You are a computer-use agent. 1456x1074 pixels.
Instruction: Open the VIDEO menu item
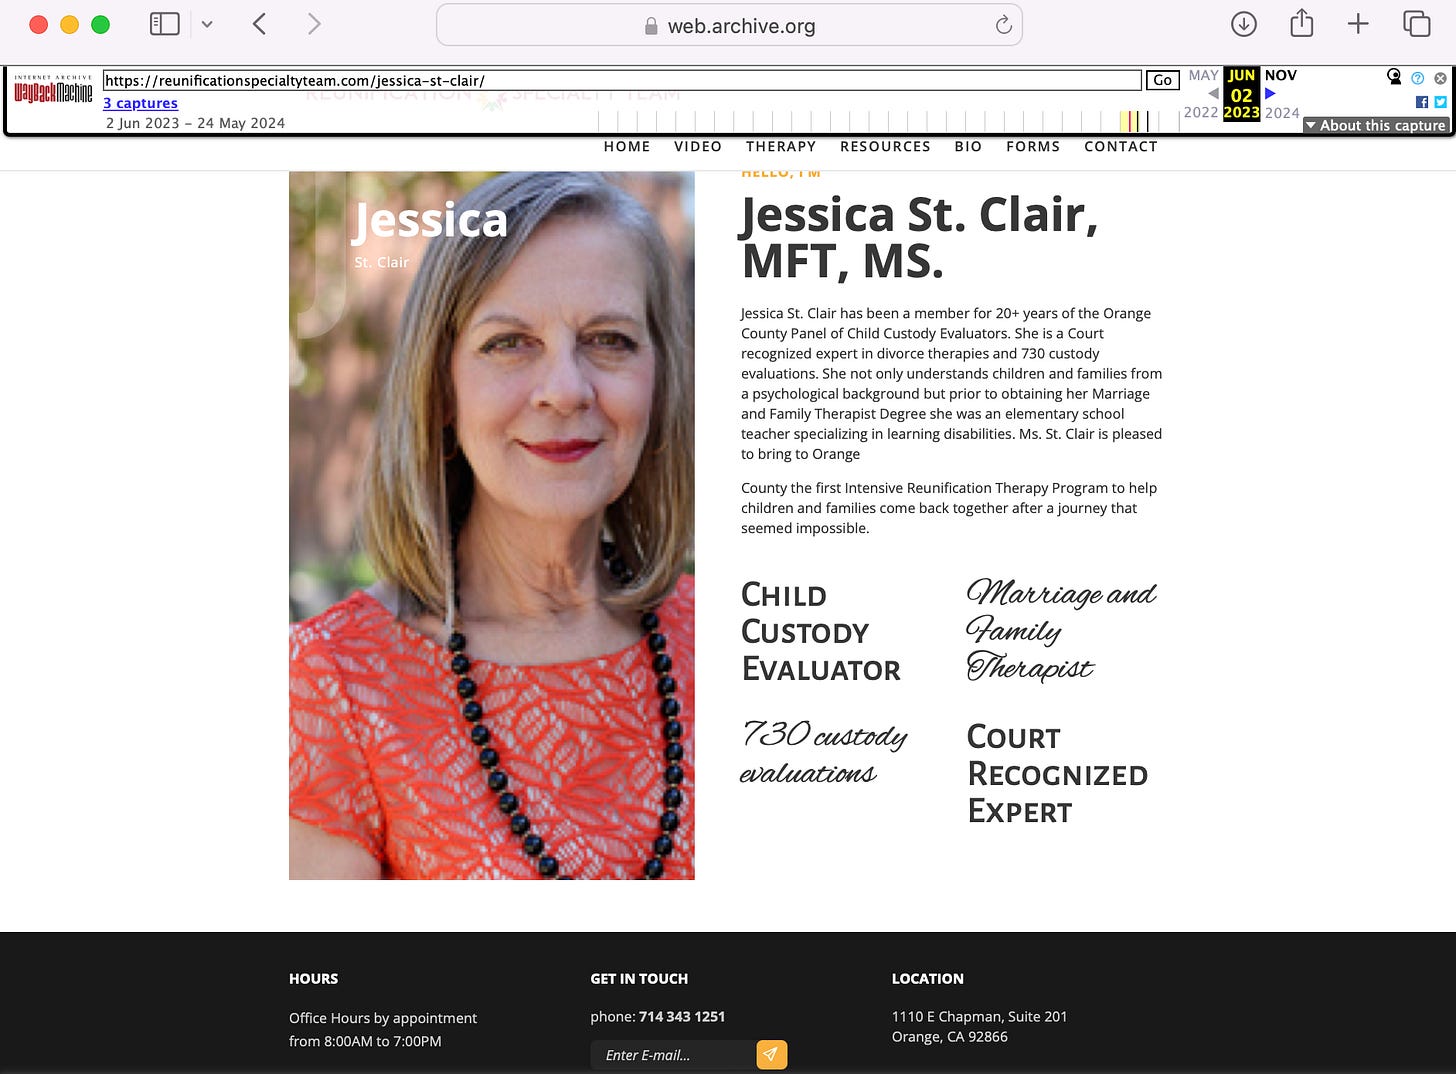point(698,146)
